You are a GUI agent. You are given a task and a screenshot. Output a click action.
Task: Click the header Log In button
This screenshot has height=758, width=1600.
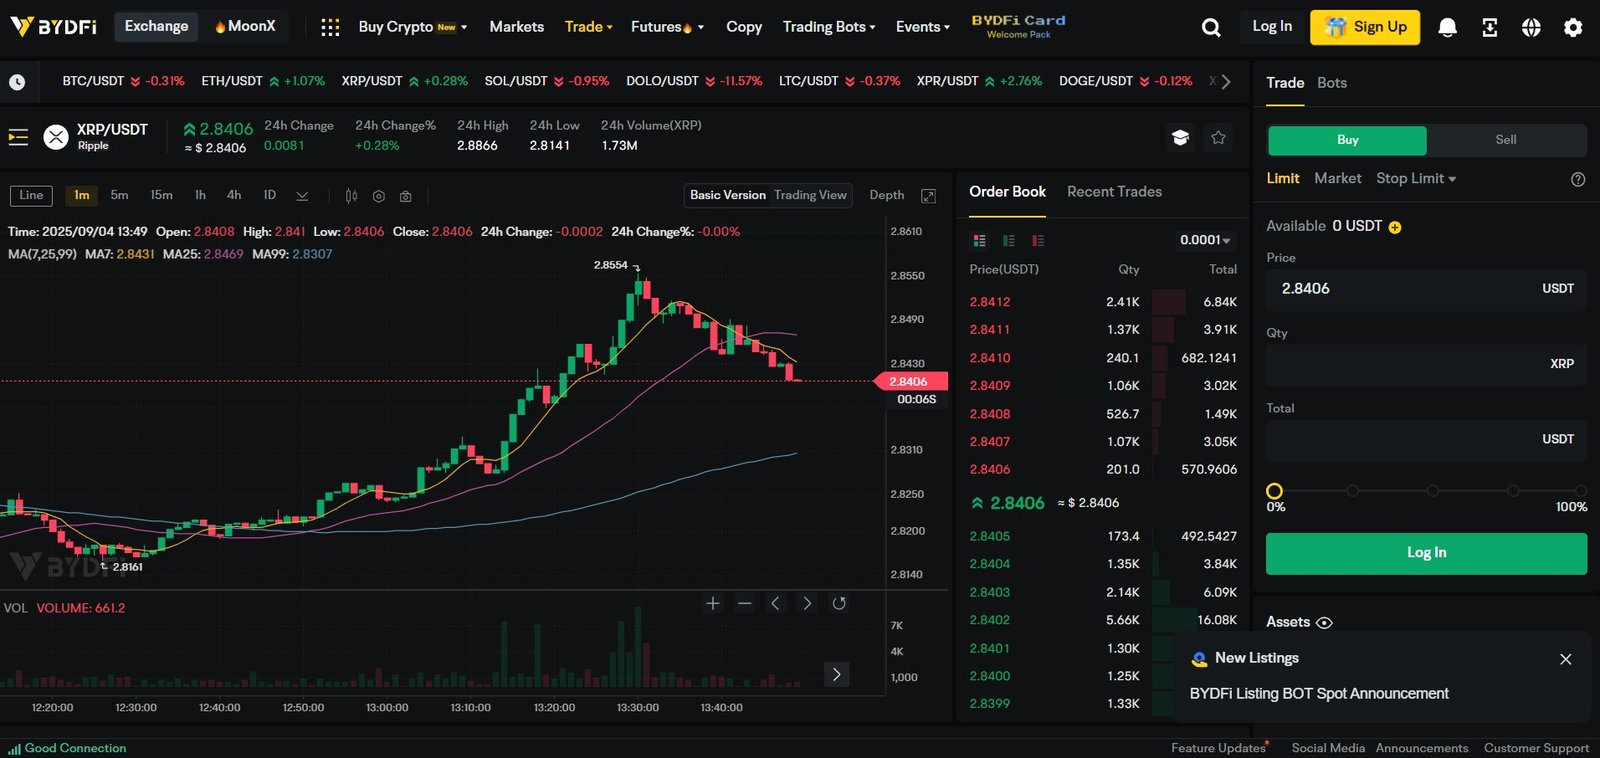1272,27
